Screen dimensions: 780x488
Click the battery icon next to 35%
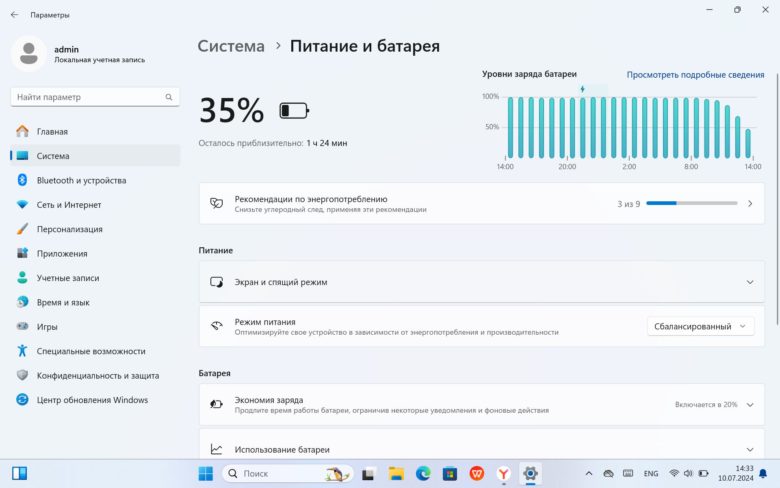point(294,110)
